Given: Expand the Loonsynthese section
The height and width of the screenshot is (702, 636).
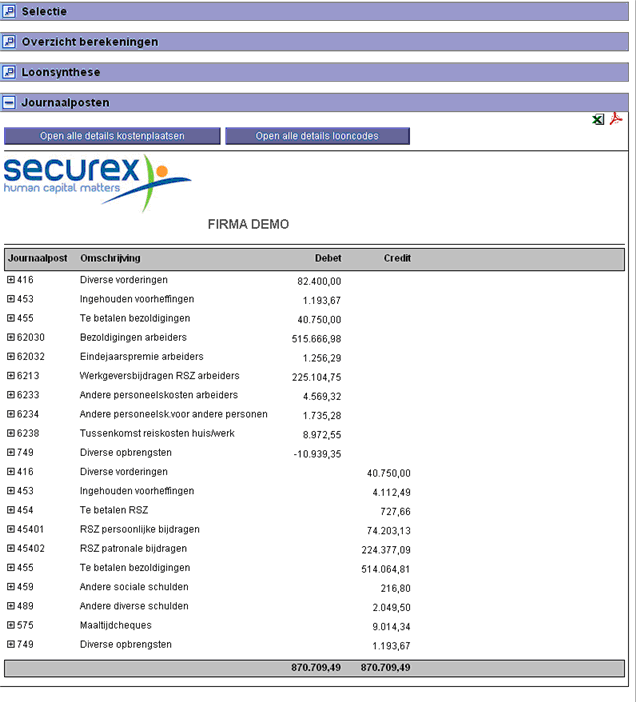Looking at the screenshot, I should tap(9, 72).
